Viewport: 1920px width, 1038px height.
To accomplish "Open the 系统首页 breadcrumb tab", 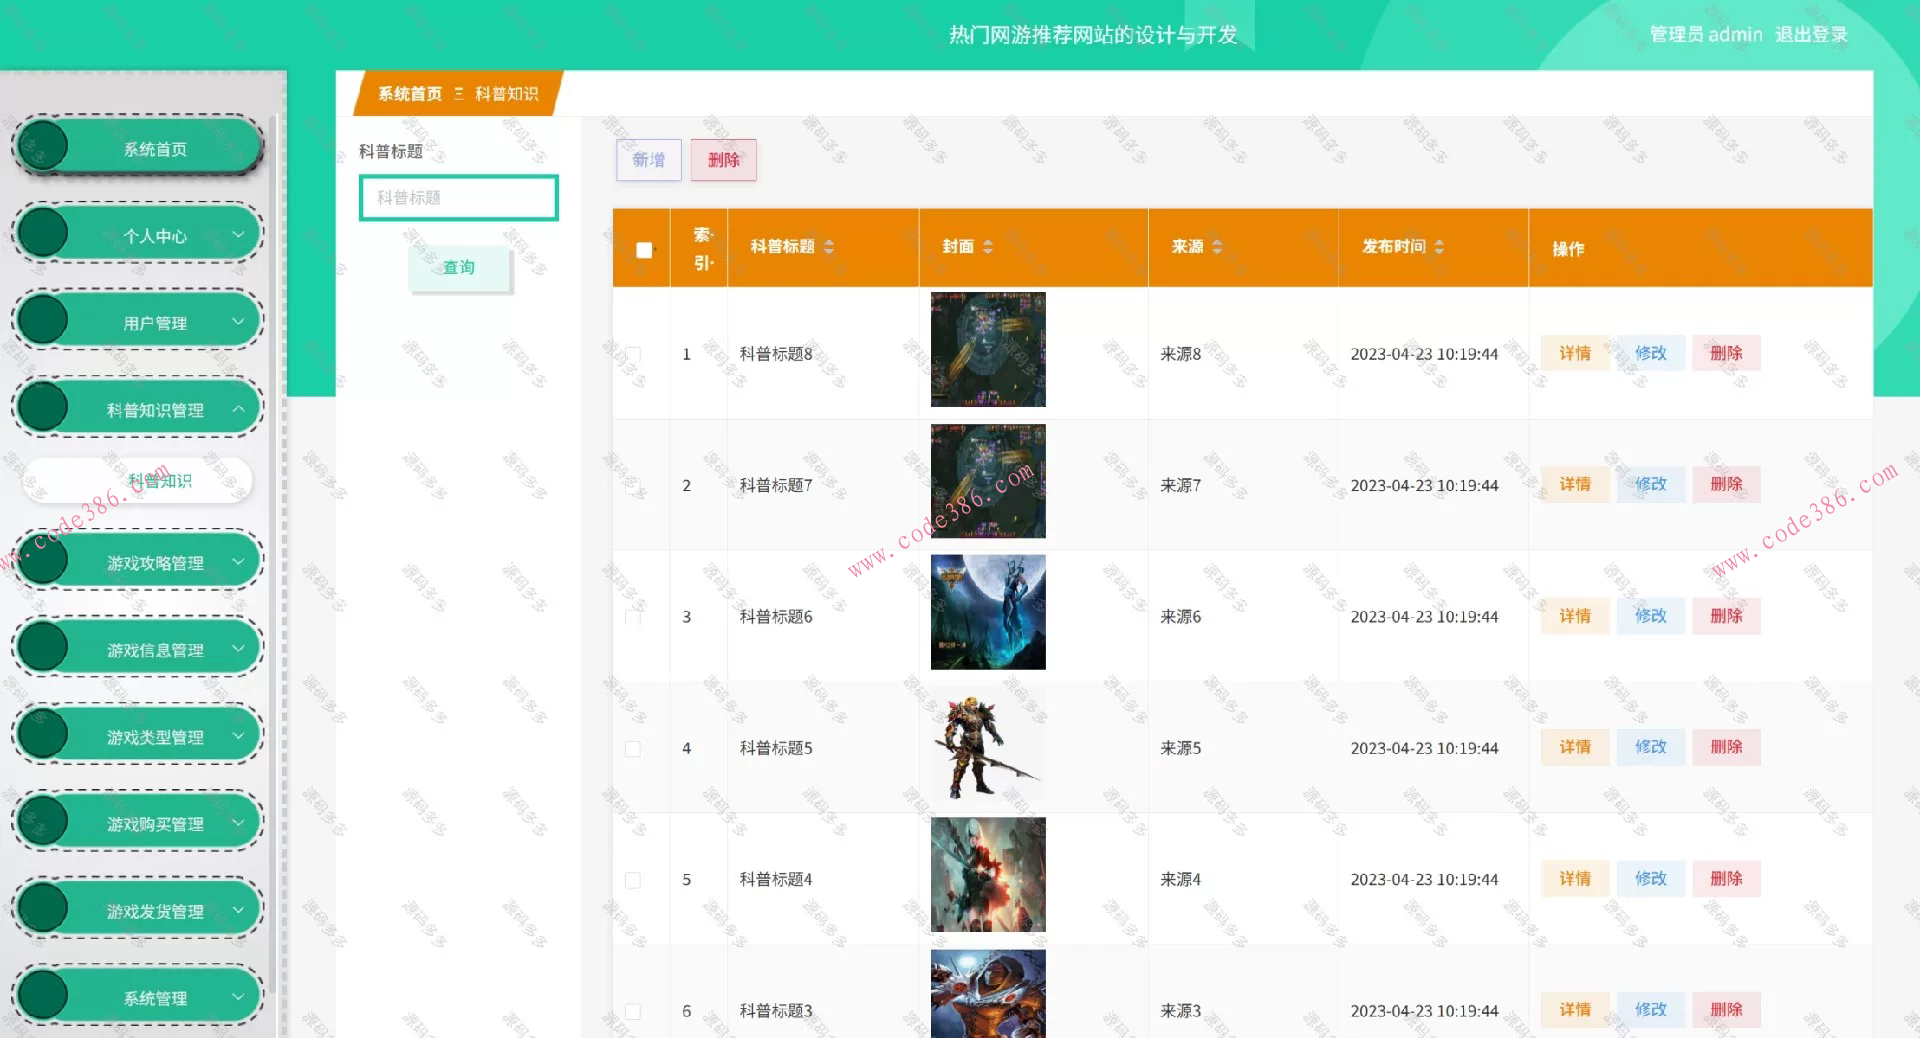I will [408, 93].
